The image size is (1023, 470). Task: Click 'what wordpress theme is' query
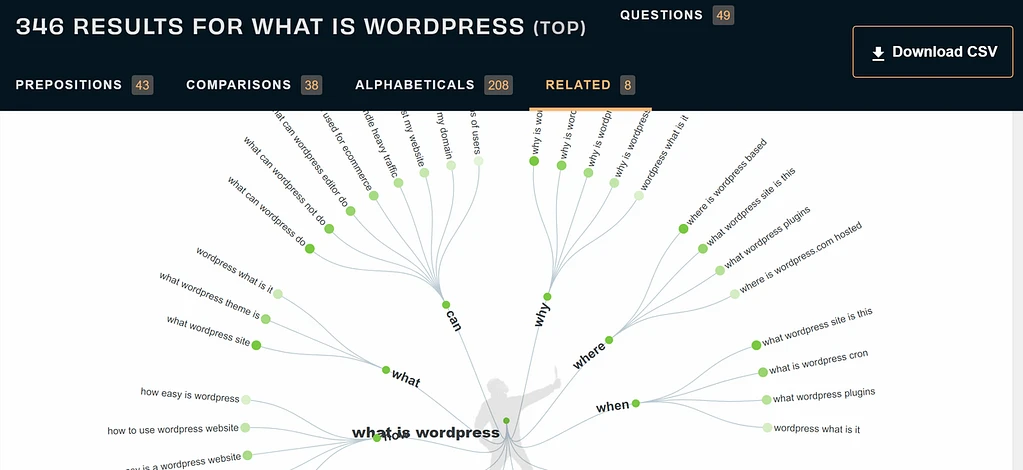pos(209,295)
